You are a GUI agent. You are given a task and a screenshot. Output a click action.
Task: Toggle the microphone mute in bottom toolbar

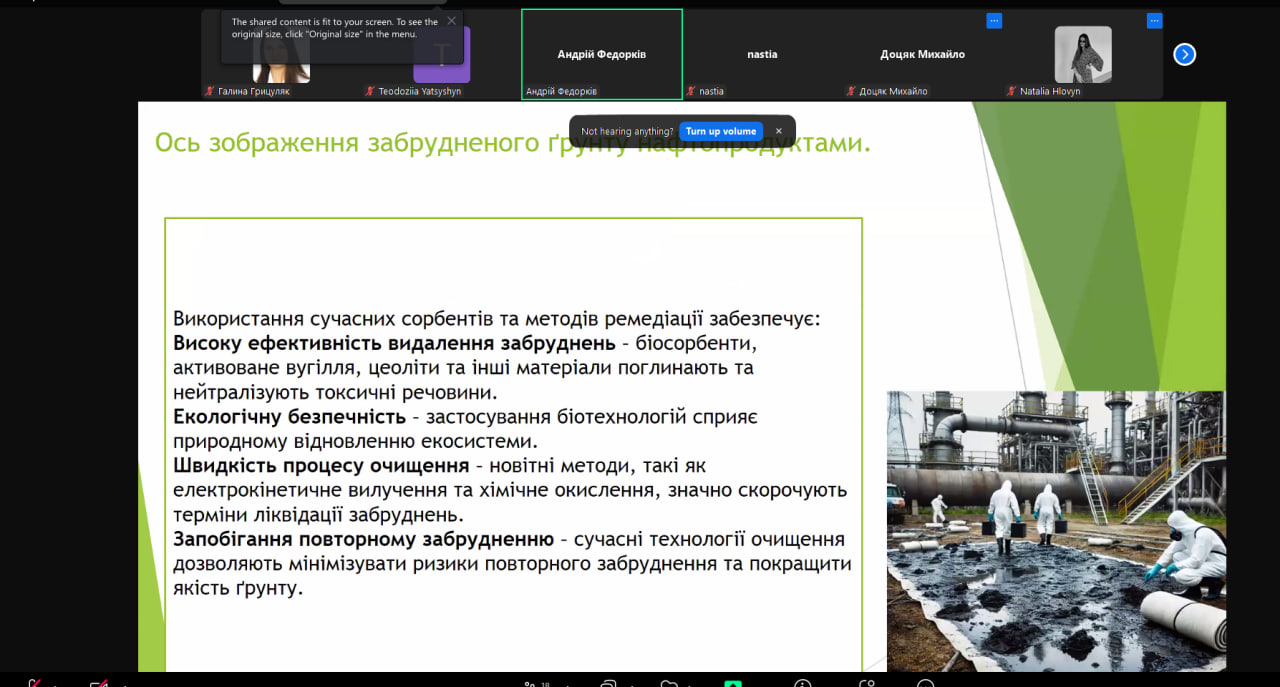point(35,683)
